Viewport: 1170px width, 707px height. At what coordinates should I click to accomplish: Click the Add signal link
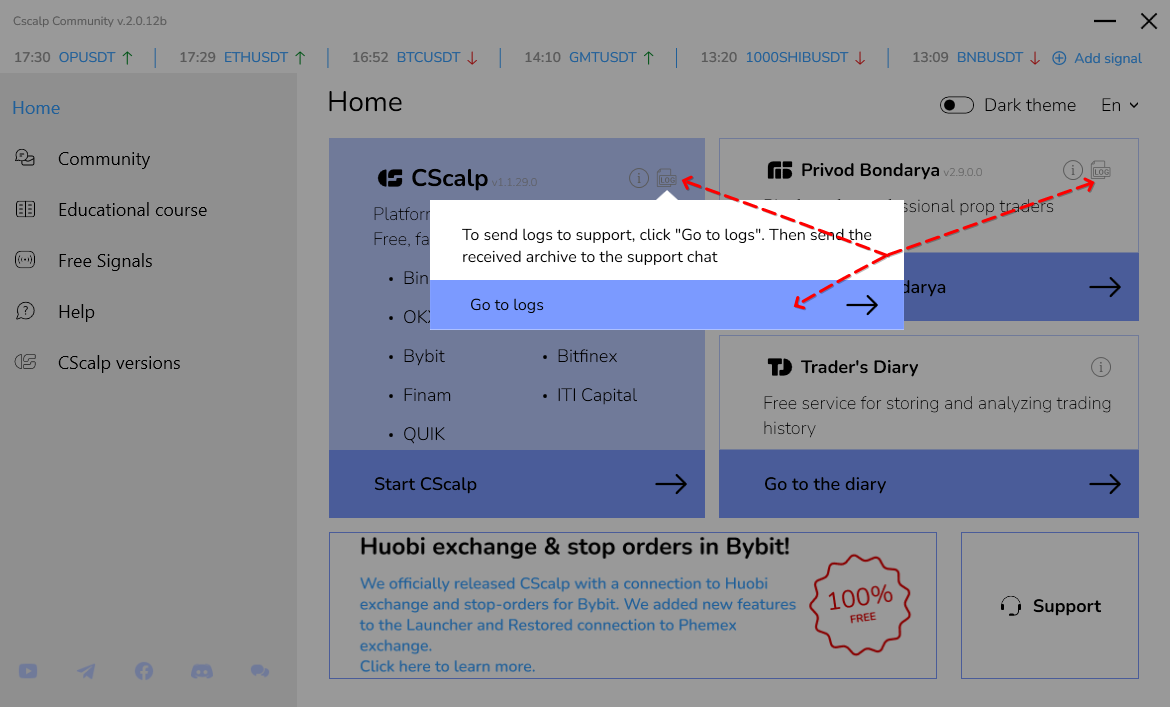tap(1097, 58)
